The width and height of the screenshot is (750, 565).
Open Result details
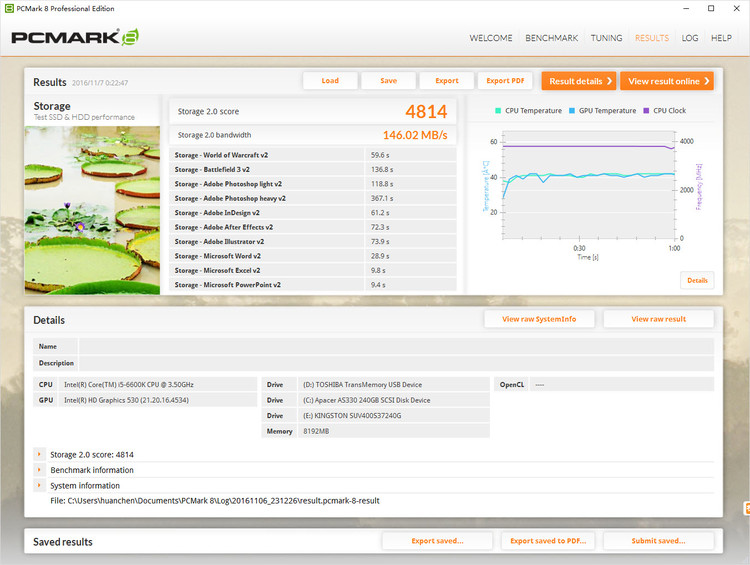point(579,81)
